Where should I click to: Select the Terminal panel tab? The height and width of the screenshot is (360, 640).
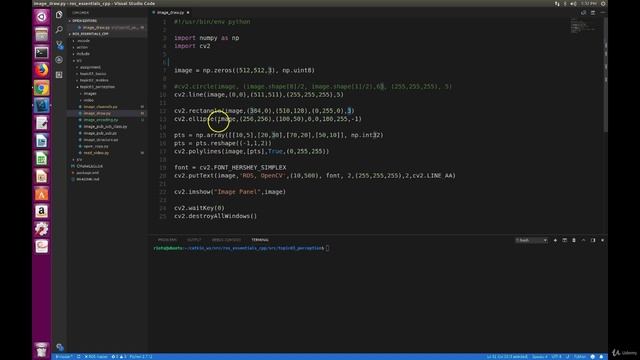coord(260,240)
